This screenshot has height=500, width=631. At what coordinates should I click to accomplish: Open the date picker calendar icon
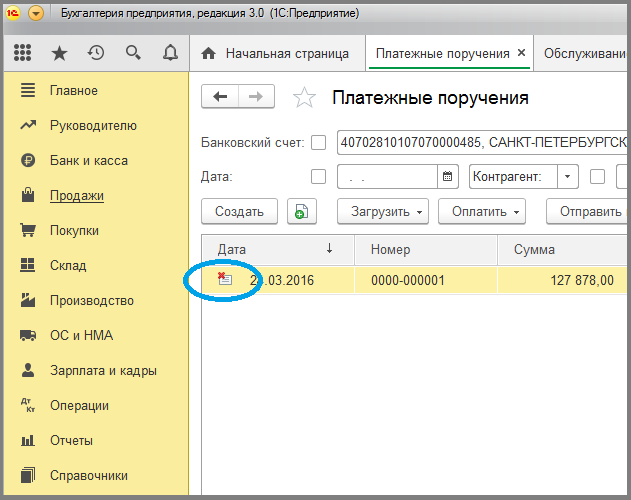coord(447,176)
